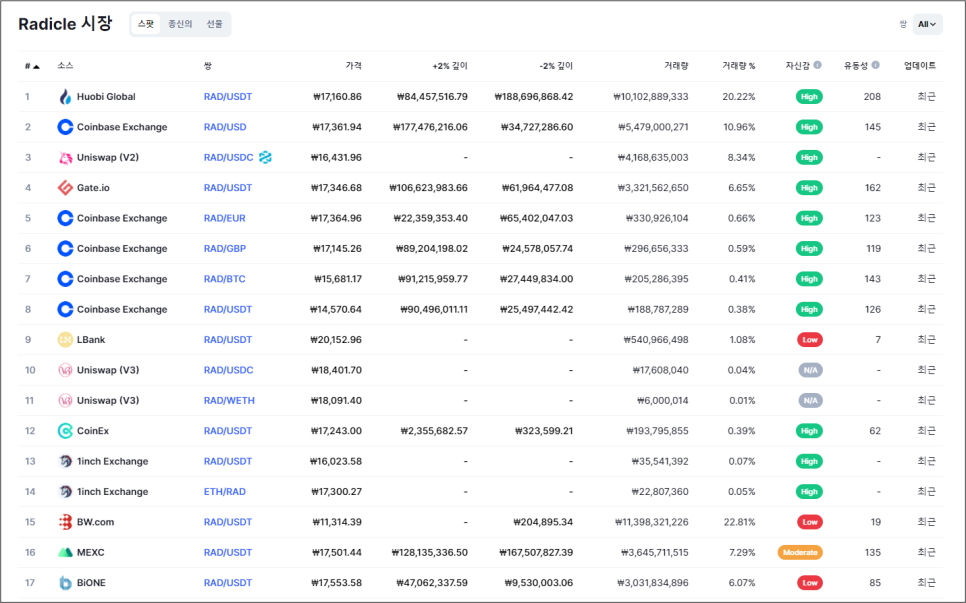Click the Low badge in the BW.com row

(x=810, y=522)
